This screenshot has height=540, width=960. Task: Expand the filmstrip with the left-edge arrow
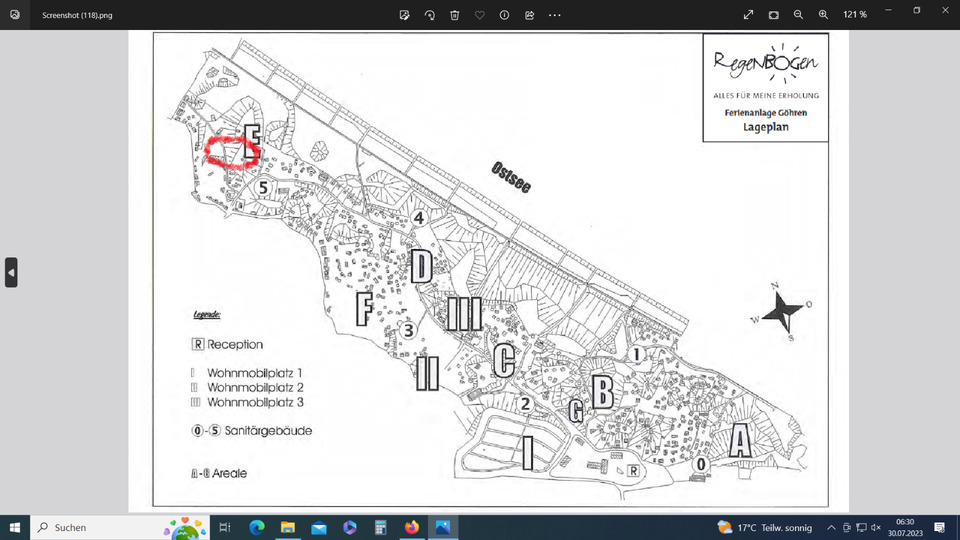pyautogui.click(x=11, y=272)
